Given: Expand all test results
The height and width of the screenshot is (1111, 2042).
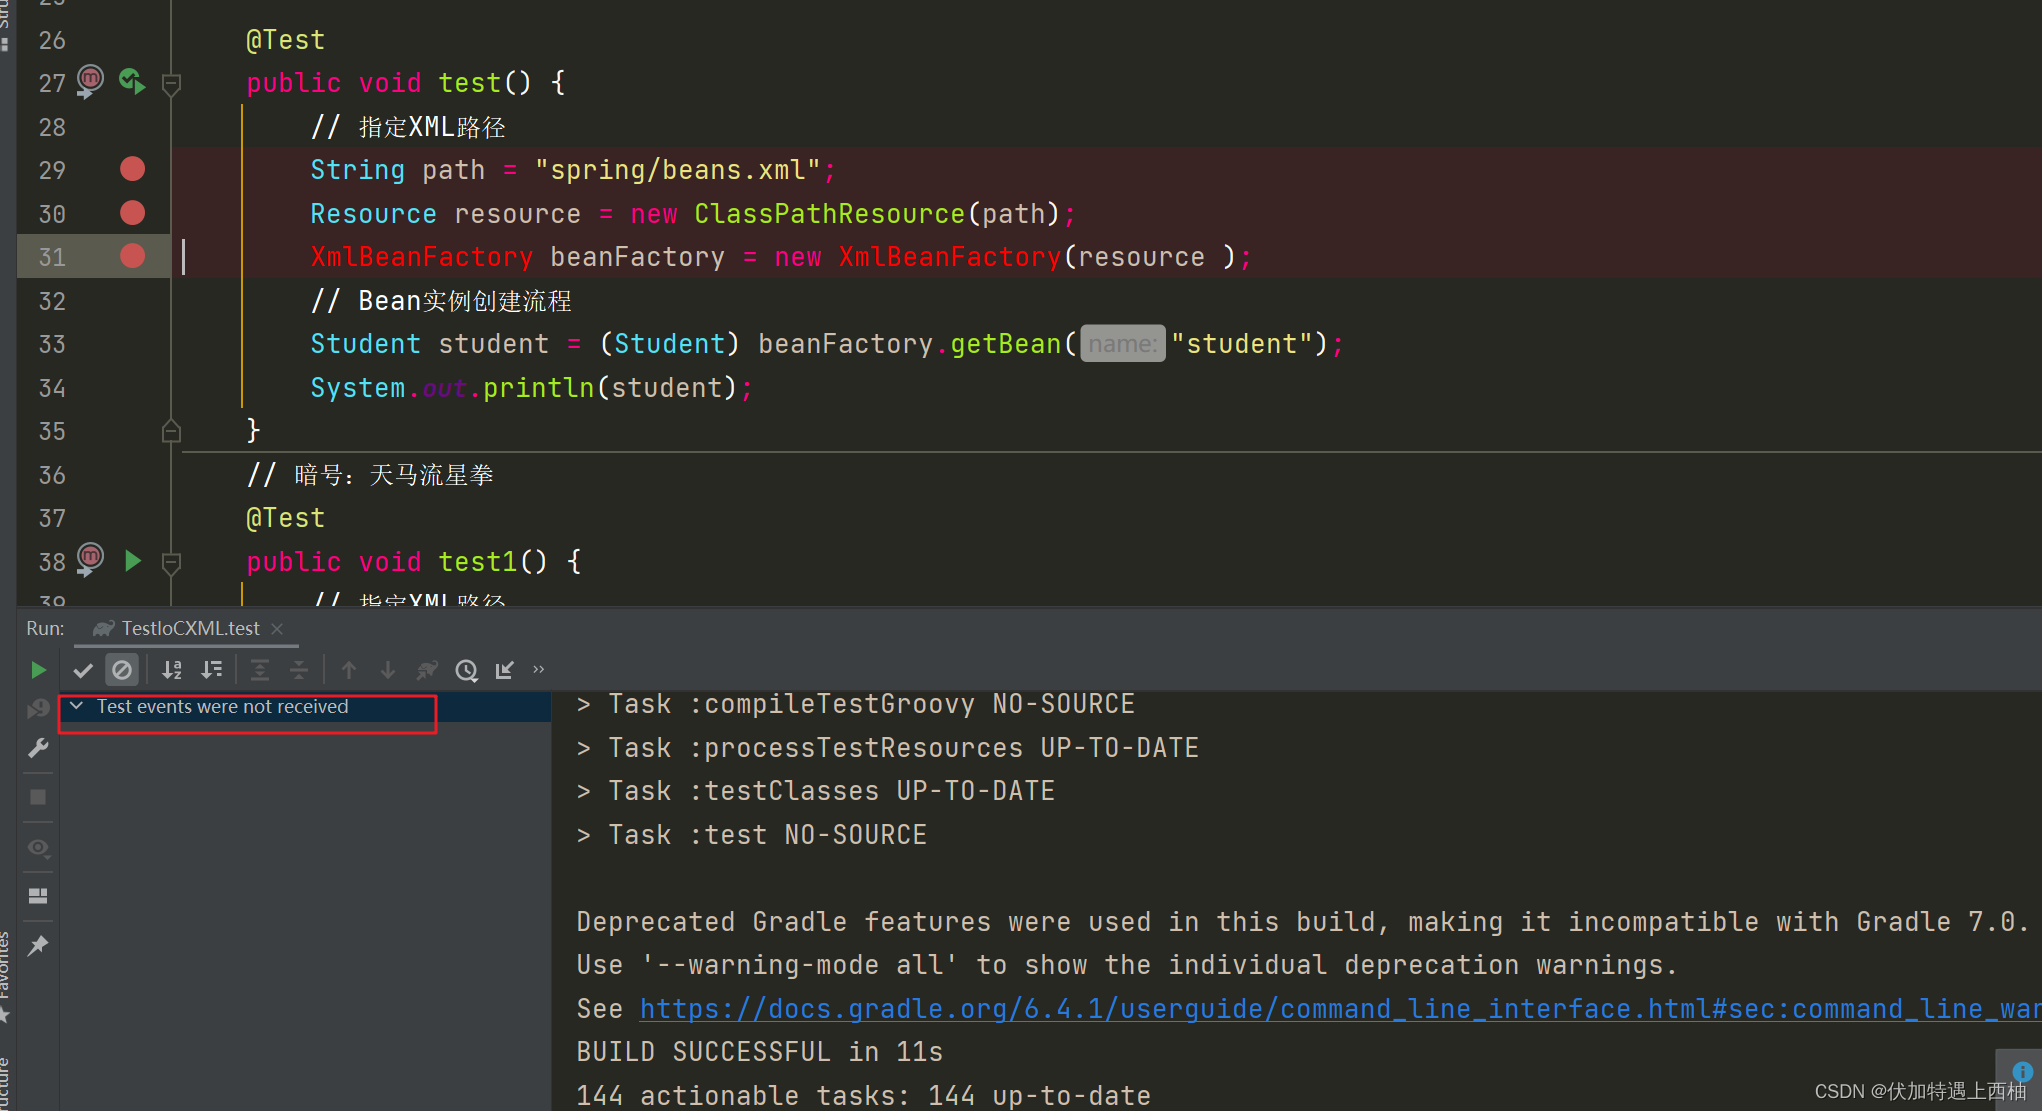Looking at the screenshot, I should pos(260,670).
